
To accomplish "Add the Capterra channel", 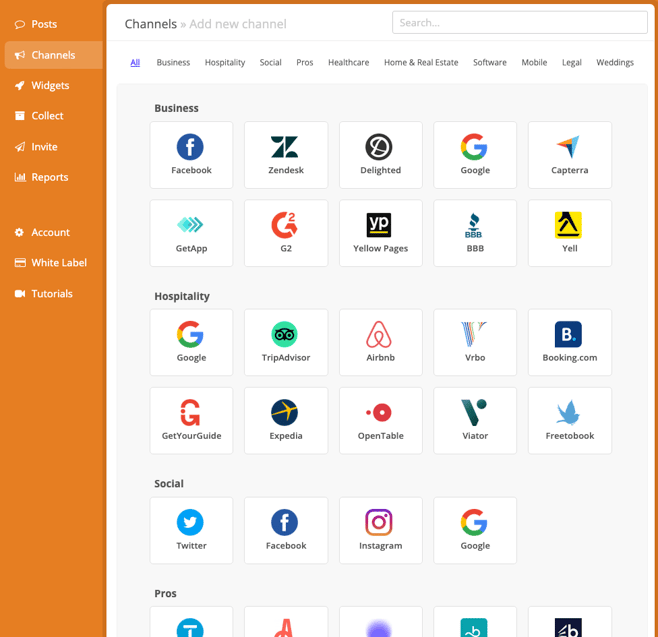I will [x=569, y=155].
